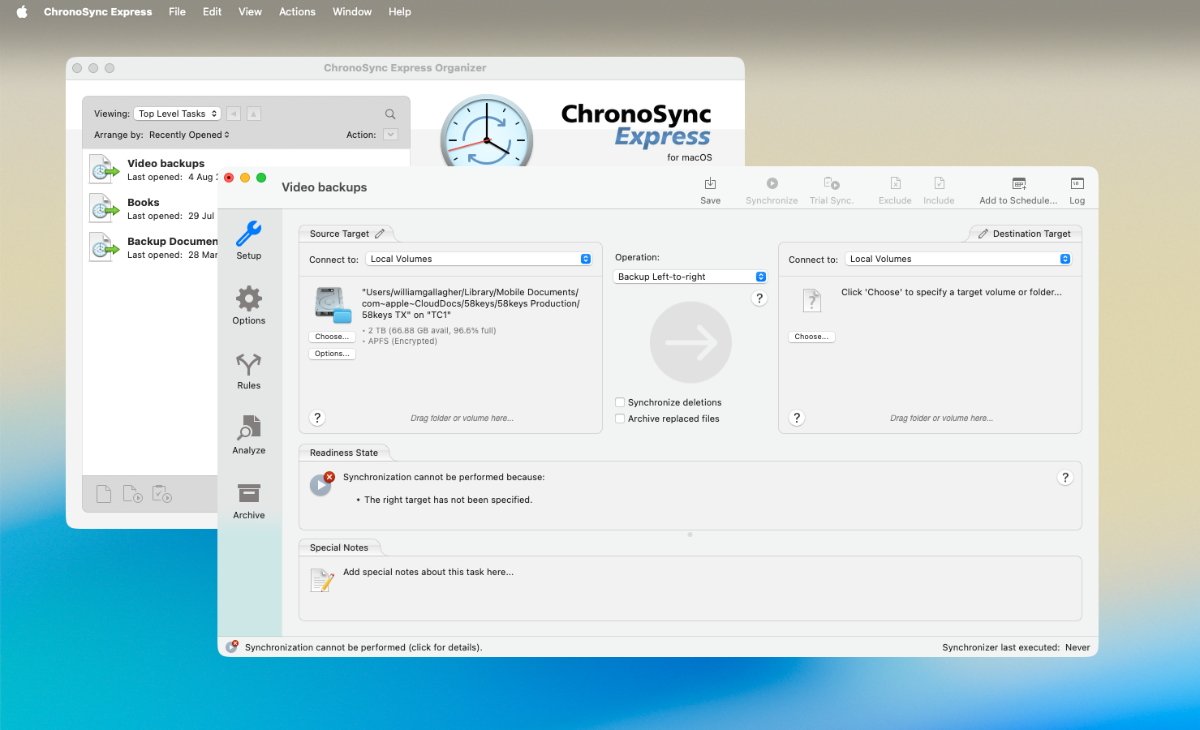
Task: Open the Options gear panel
Action: (249, 305)
